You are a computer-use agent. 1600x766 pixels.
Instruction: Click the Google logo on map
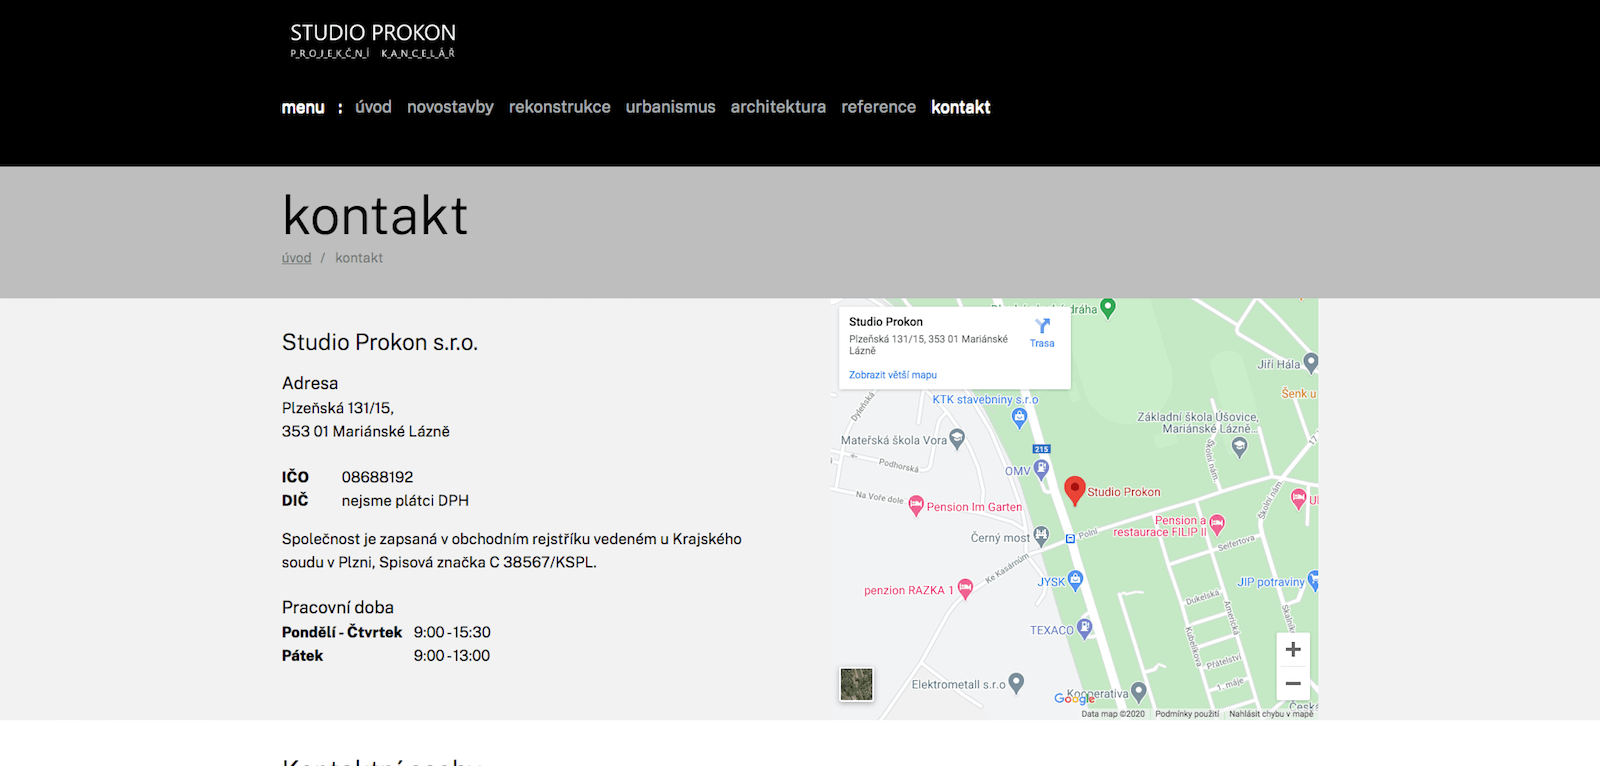coord(1074,698)
